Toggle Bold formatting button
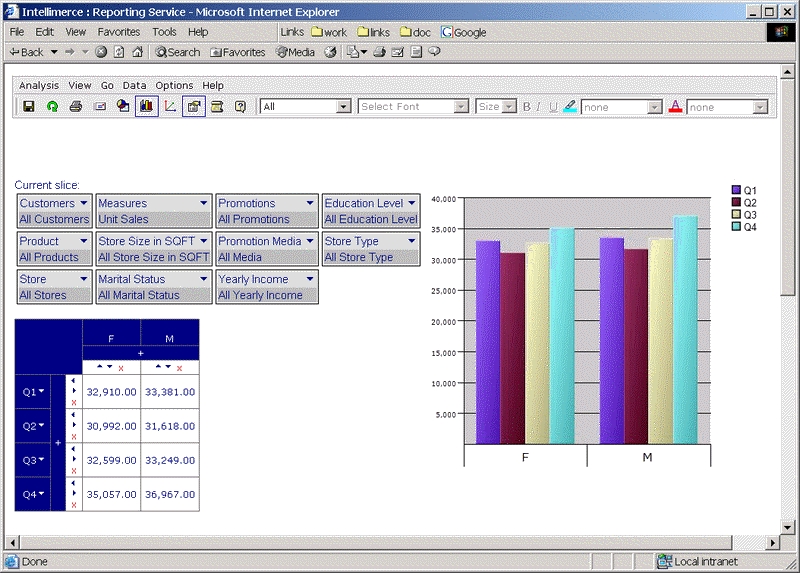The image size is (800, 573). [x=527, y=107]
